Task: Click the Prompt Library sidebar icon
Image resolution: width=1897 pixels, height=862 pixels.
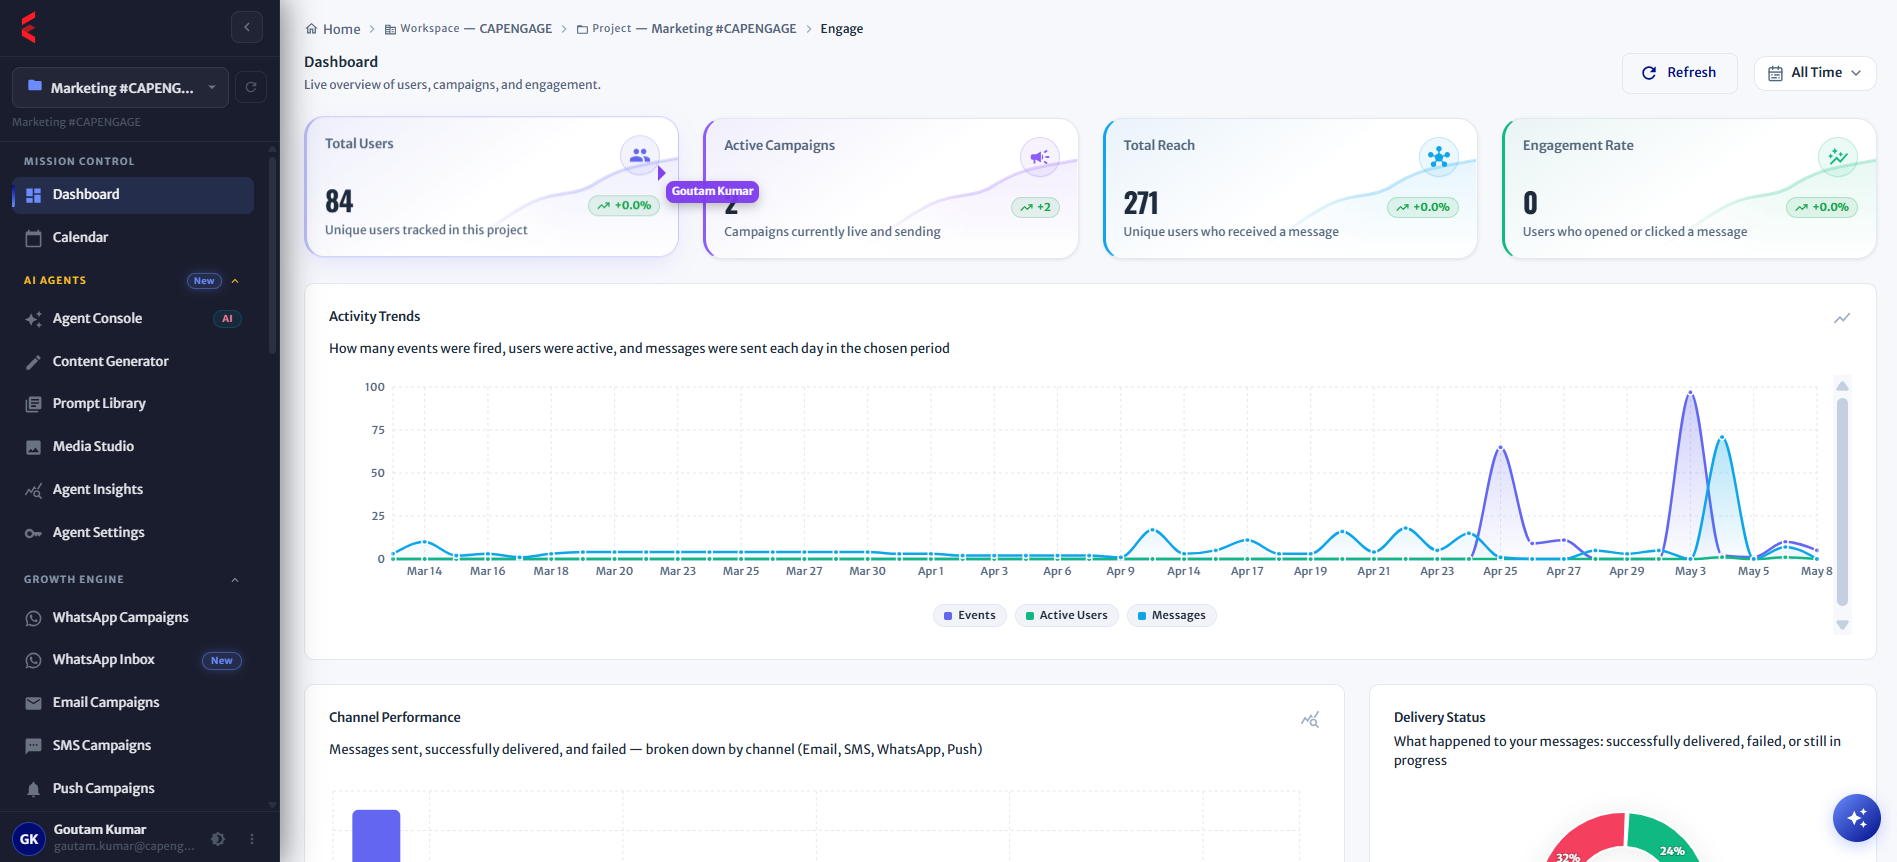Action: (x=33, y=404)
